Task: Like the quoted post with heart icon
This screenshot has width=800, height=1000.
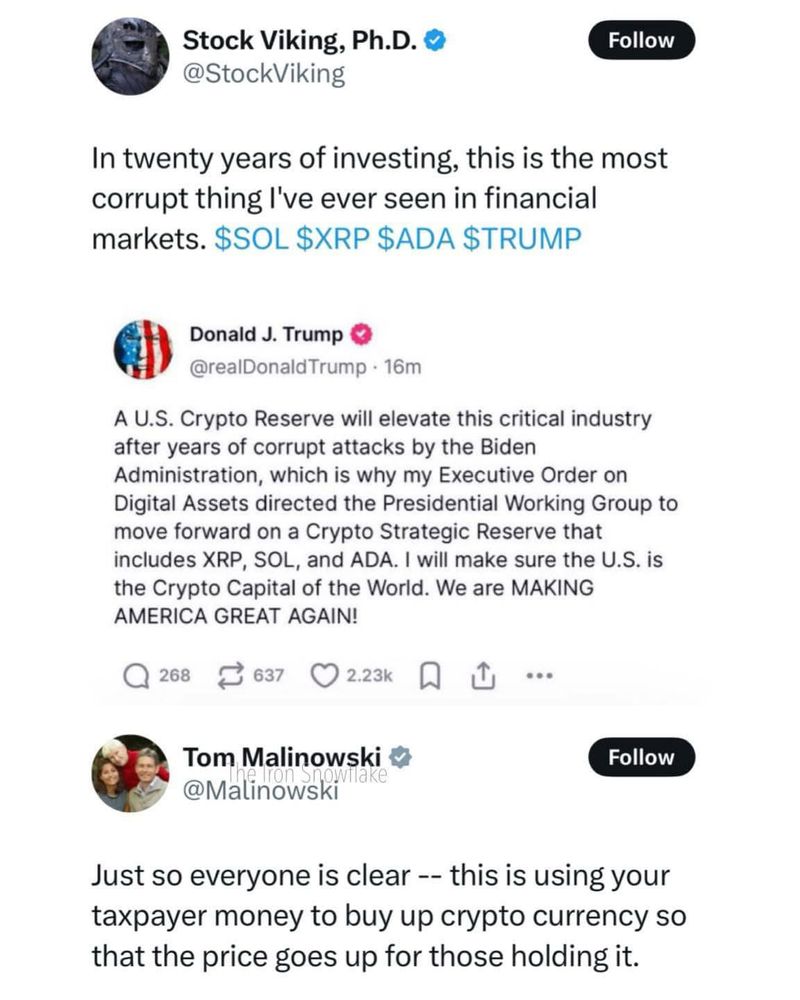Action: click(x=325, y=676)
